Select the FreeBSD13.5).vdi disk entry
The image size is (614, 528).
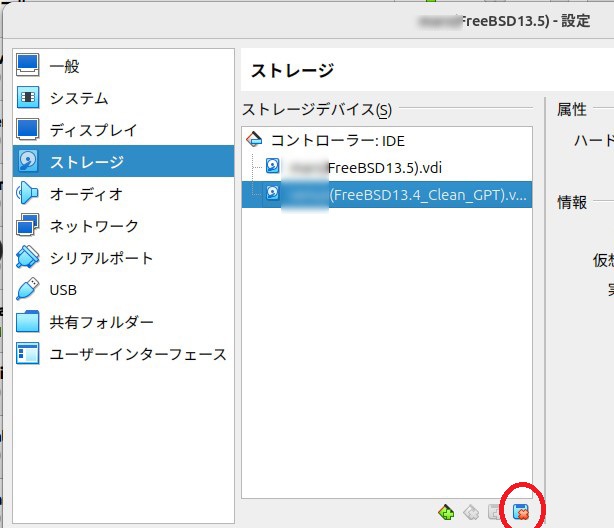coord(387,167)
